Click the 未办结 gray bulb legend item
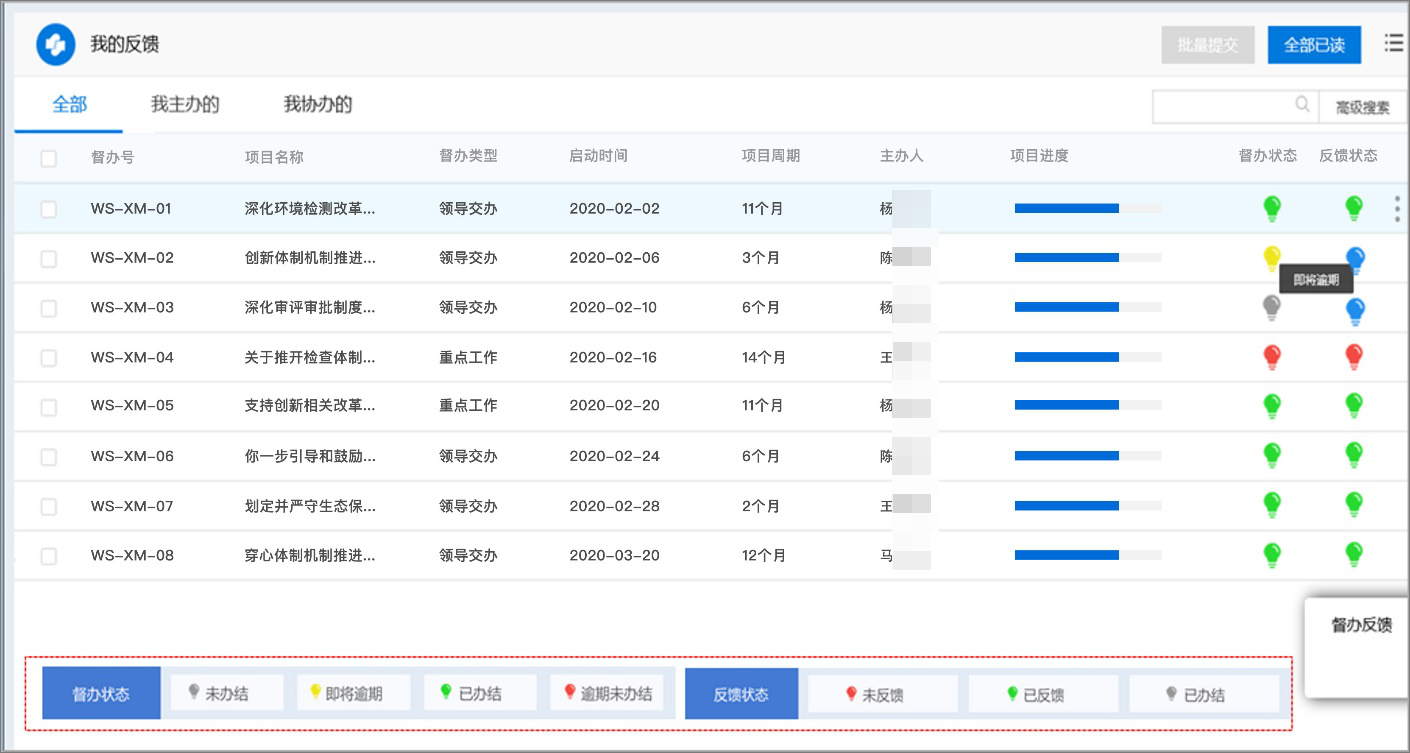Viewport: 1410px width, 753px height. click(226, 693)
